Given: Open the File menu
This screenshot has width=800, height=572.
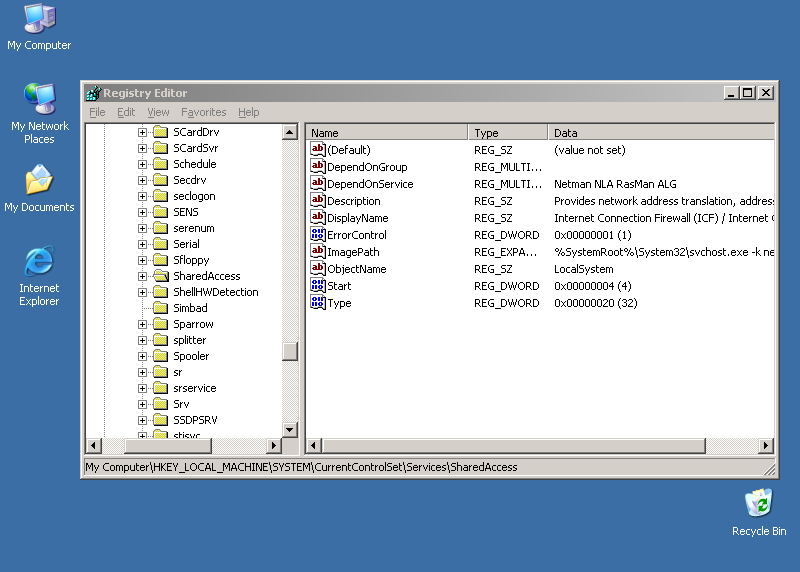Looking at the screenshot, I should tap(97, 112).
